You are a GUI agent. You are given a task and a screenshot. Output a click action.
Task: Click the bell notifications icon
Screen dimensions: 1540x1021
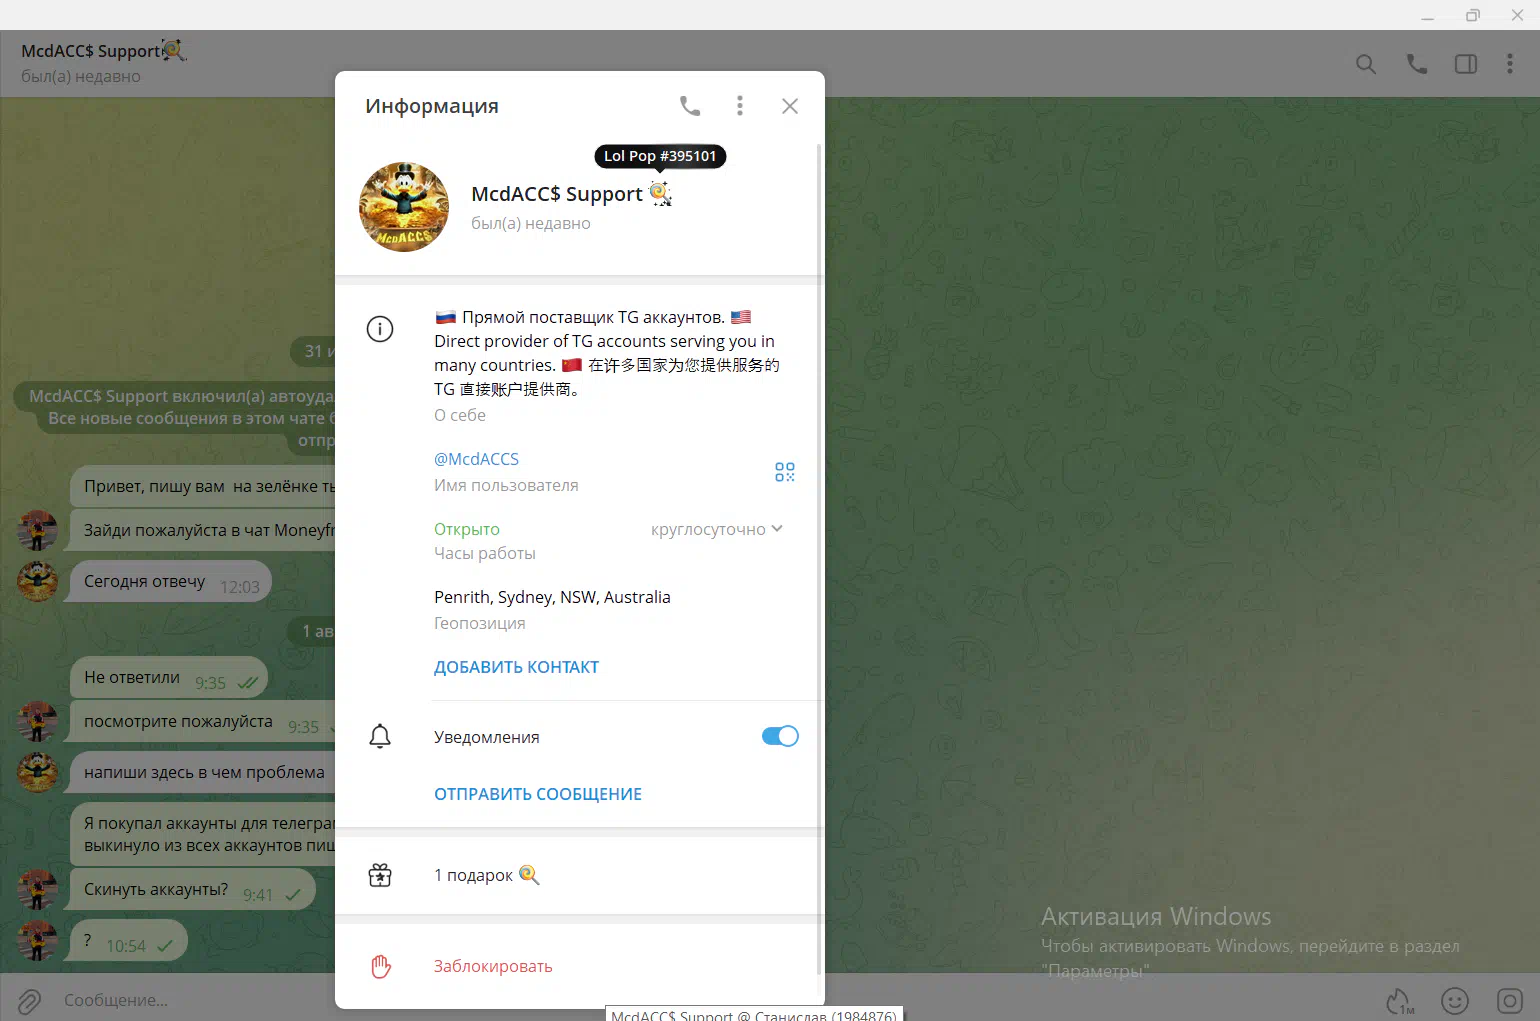click(x=380, y=737)
